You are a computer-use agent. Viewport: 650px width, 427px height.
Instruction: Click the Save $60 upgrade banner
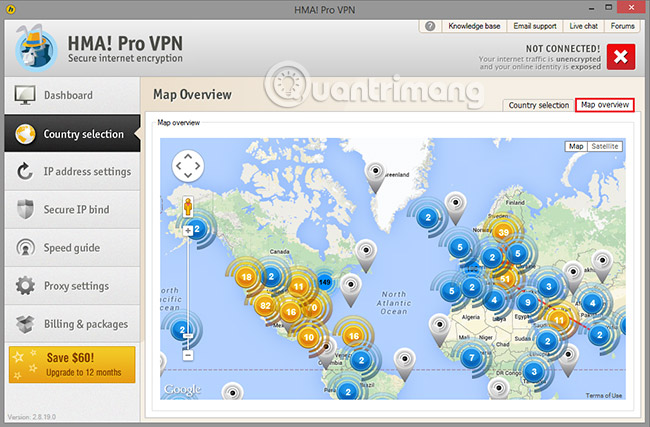pyautogui.click(x=70, y=365)
